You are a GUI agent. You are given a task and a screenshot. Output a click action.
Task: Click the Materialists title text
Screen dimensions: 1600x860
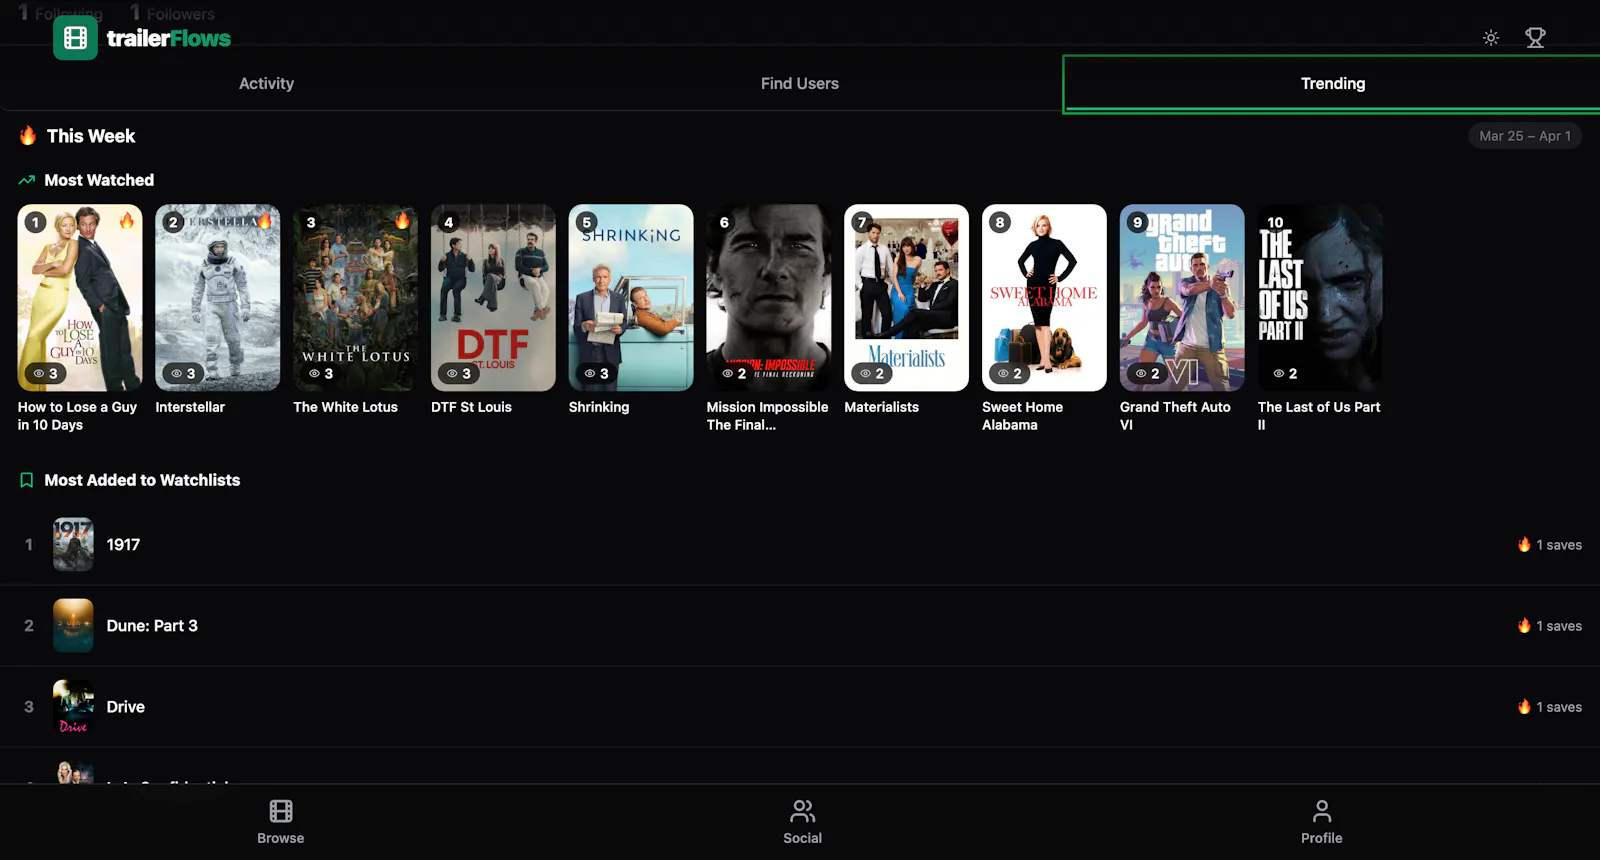[x=882, y=407]
